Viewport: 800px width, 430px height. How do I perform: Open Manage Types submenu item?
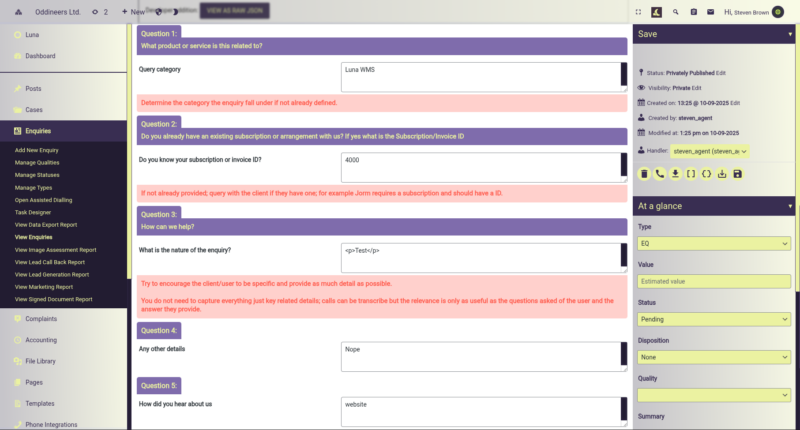click(x=34, y=188)
